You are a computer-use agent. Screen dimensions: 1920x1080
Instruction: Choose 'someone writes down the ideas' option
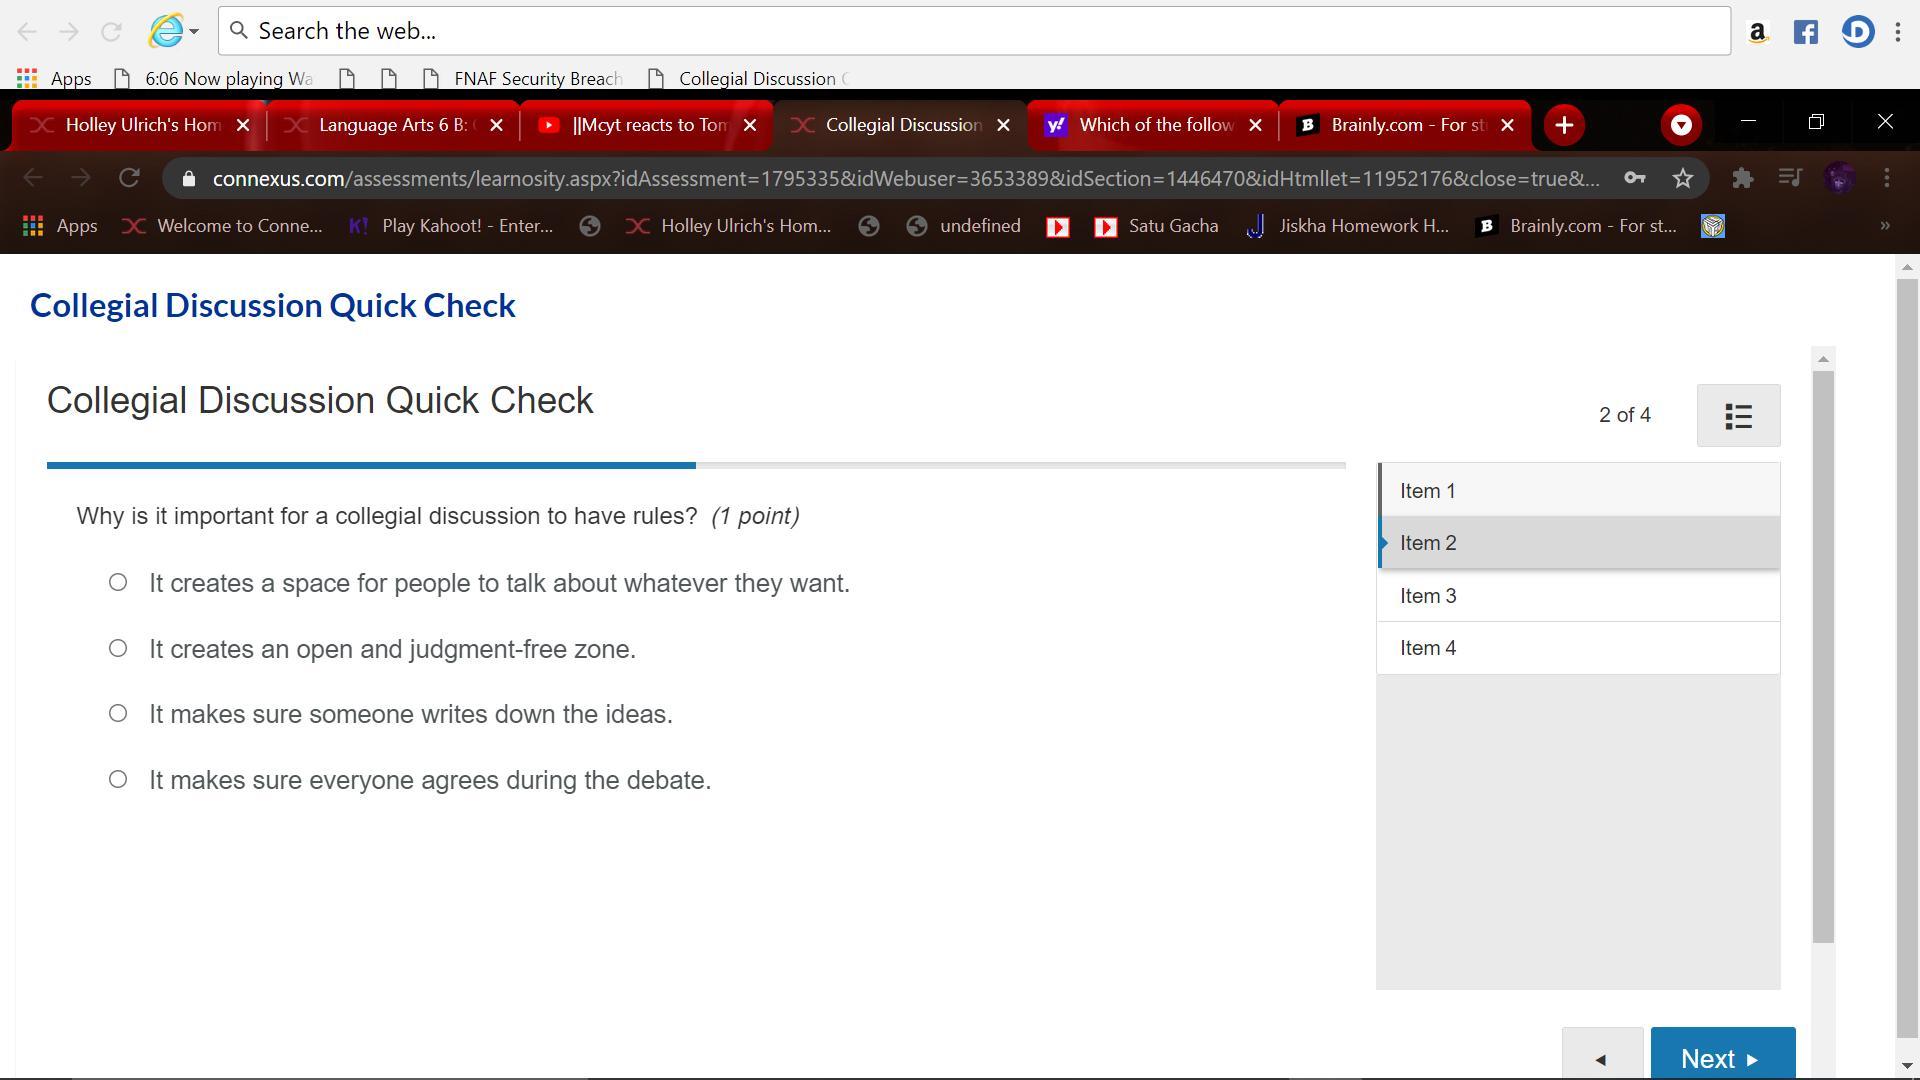[118, 714]
